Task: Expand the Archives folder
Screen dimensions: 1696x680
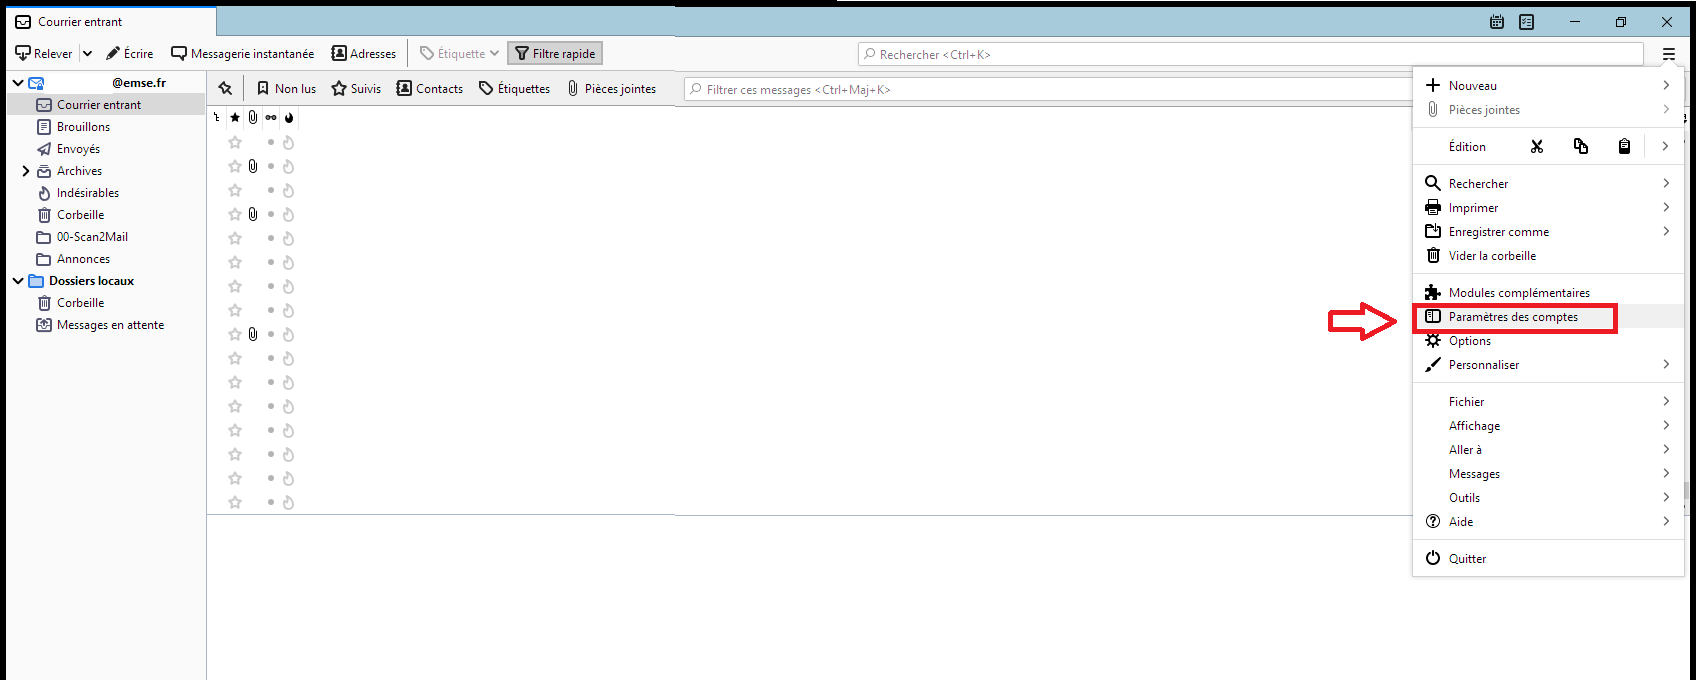Action: [x=26, y=171]
